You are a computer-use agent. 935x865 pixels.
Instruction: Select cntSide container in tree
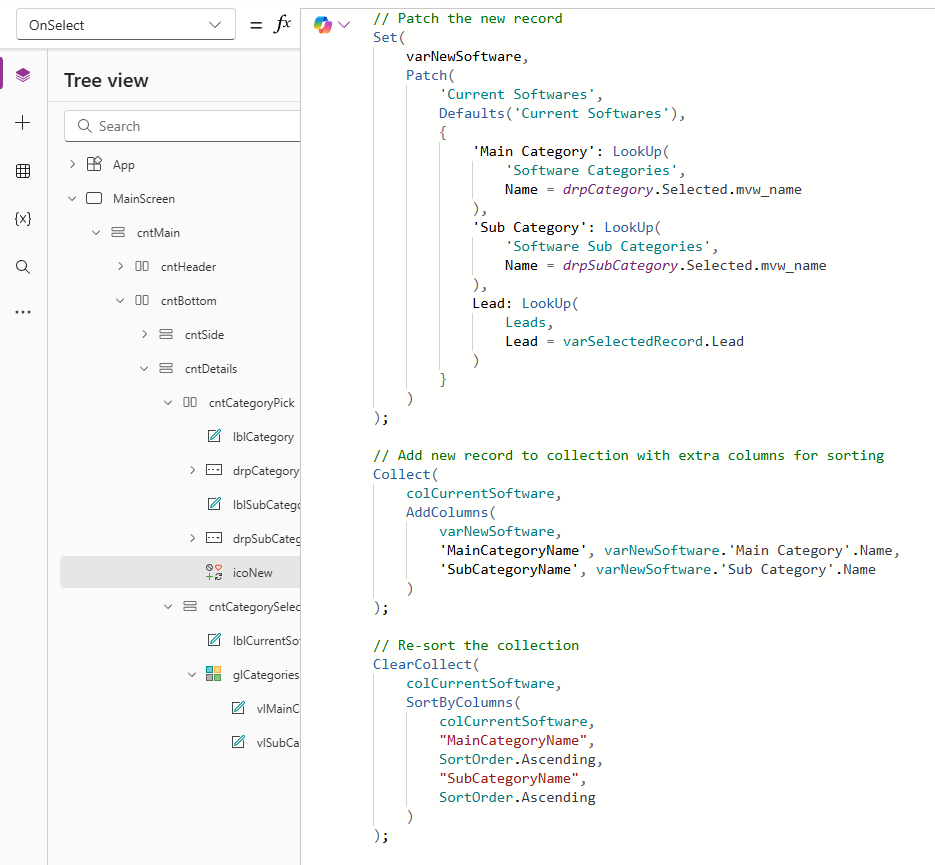click(204, 335)
